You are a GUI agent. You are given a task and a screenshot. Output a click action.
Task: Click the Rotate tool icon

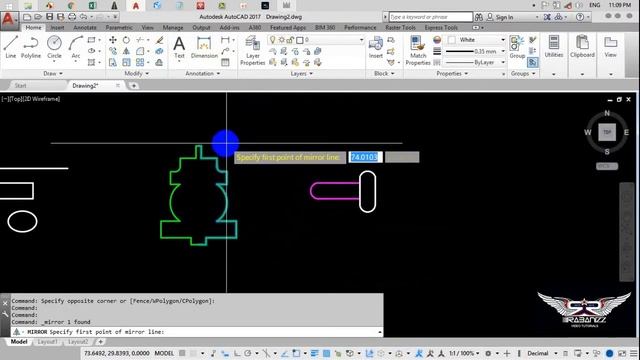pos(126,40)
